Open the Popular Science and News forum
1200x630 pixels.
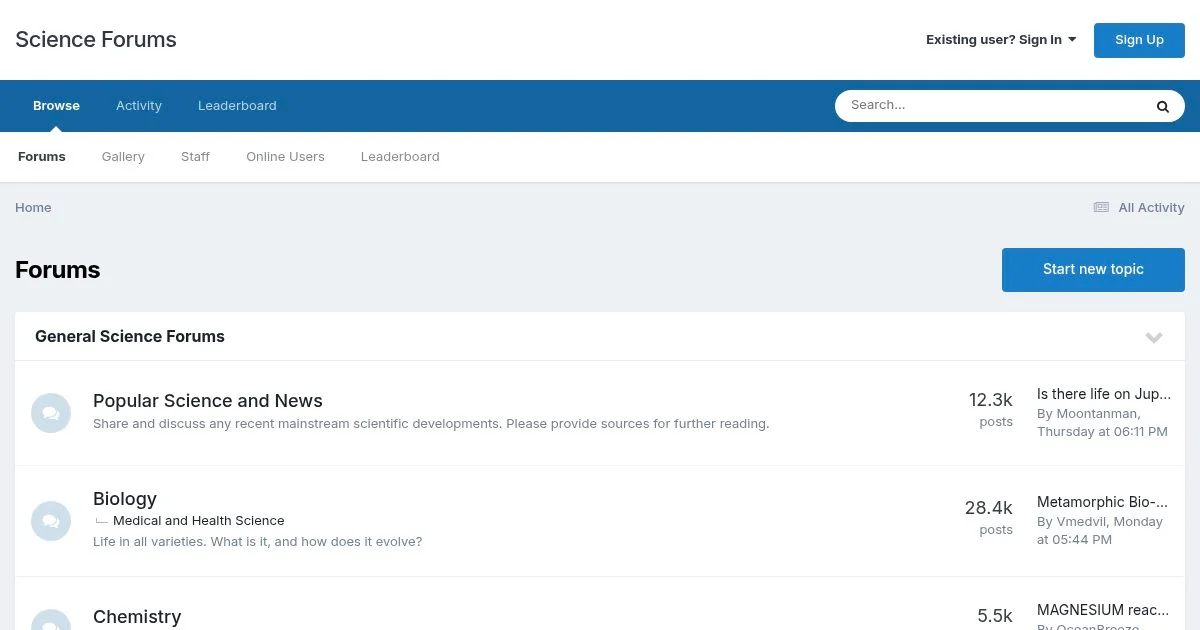(208, 401)
